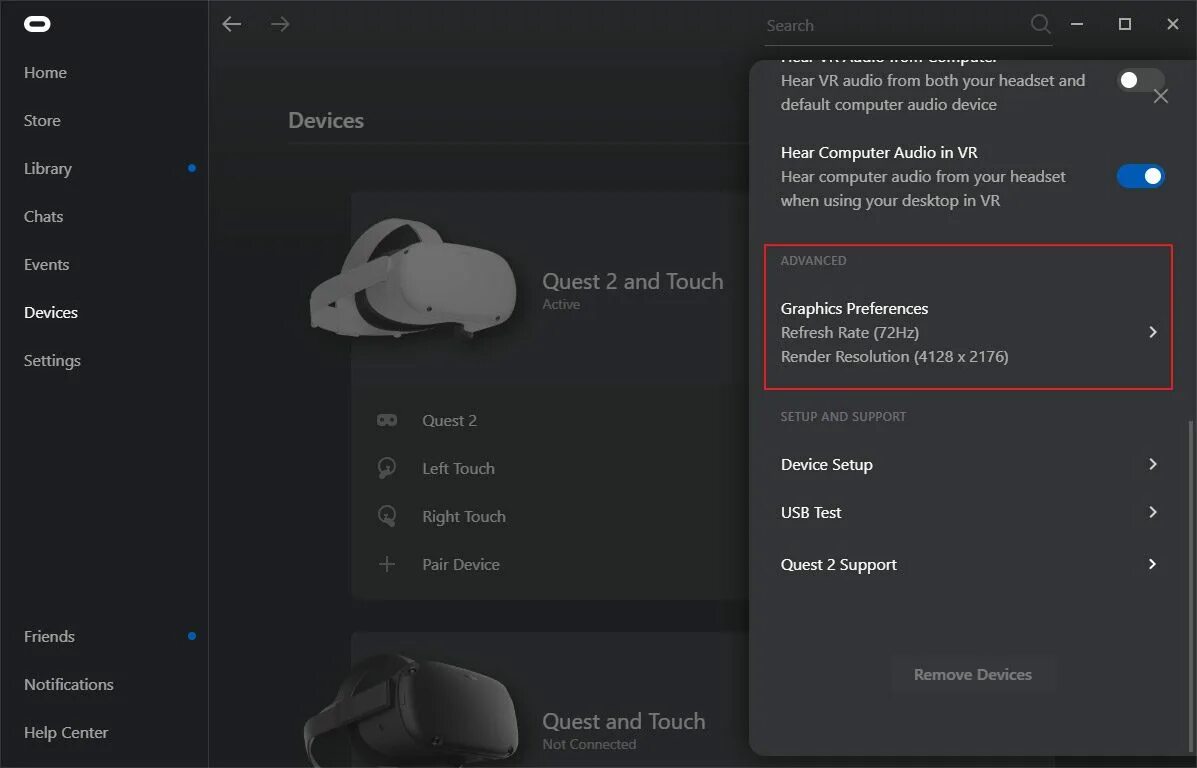1197x768 pixels.
Task: Click the Left Touch controller icon
Action: [x=387, y=467]
